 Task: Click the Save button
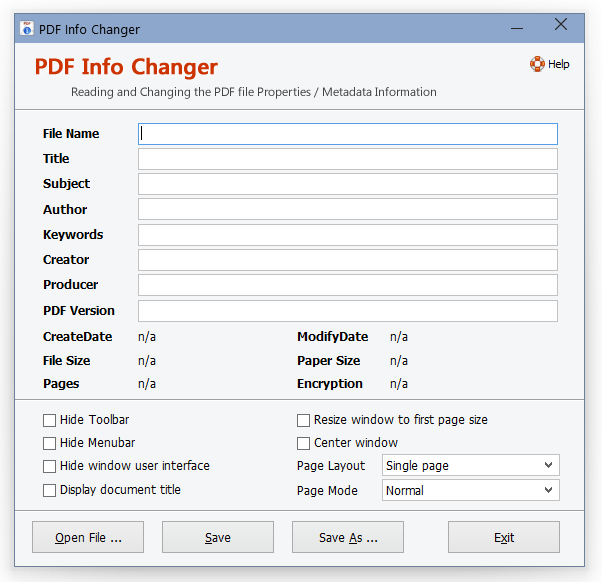coord(218,537)
